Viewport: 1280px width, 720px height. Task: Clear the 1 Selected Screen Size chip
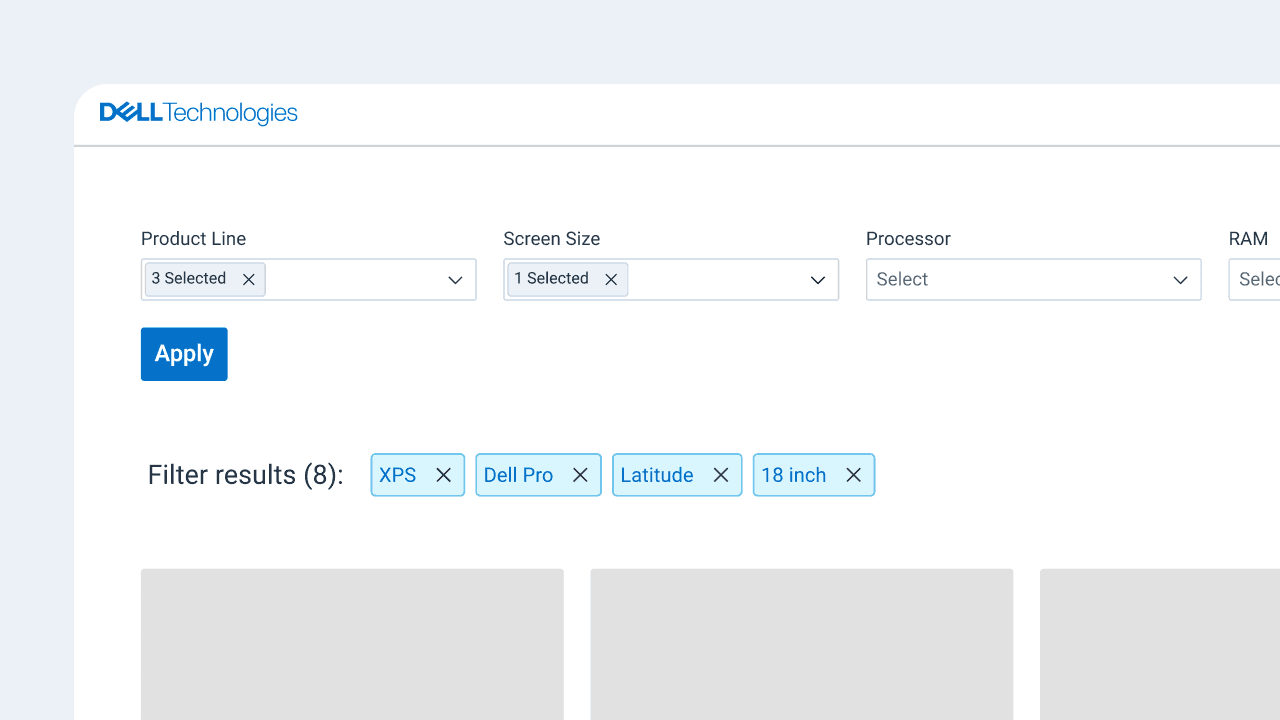click(611, 280)
